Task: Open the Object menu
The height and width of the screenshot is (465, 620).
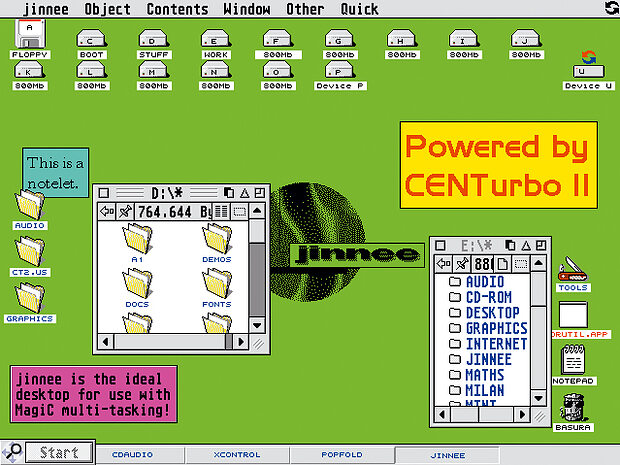Action: (x=107, y=9)
